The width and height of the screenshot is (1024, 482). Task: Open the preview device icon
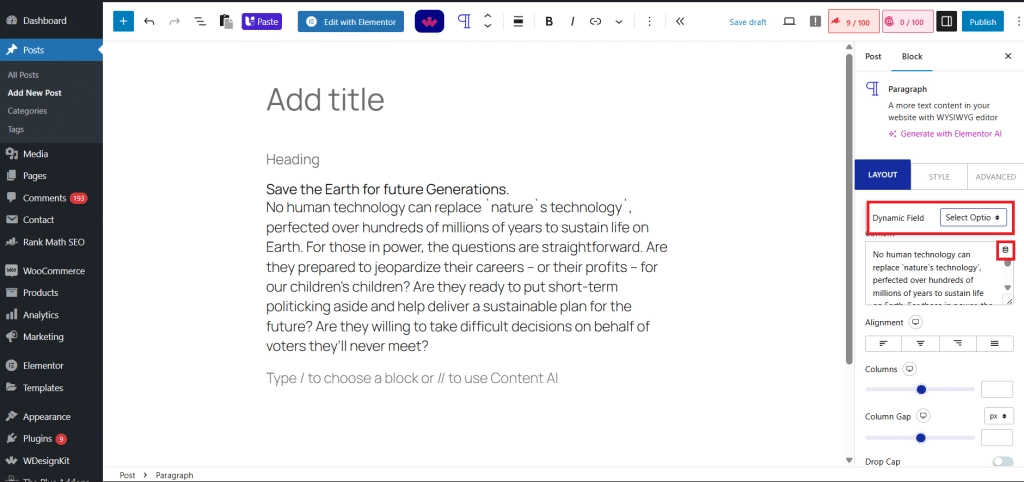click(x=789, y=22)
